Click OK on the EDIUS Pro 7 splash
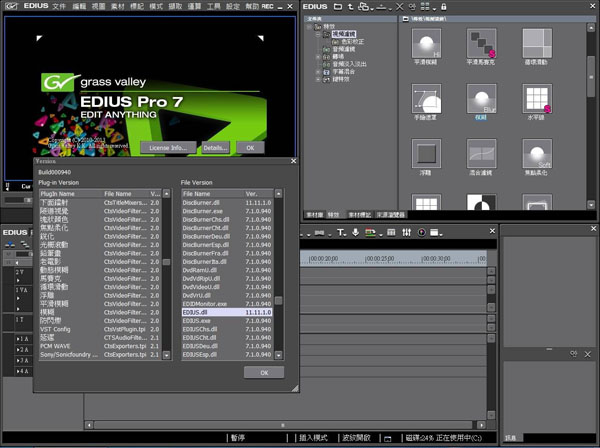Viewport: 600px width, 448px height. click(250, 148)
